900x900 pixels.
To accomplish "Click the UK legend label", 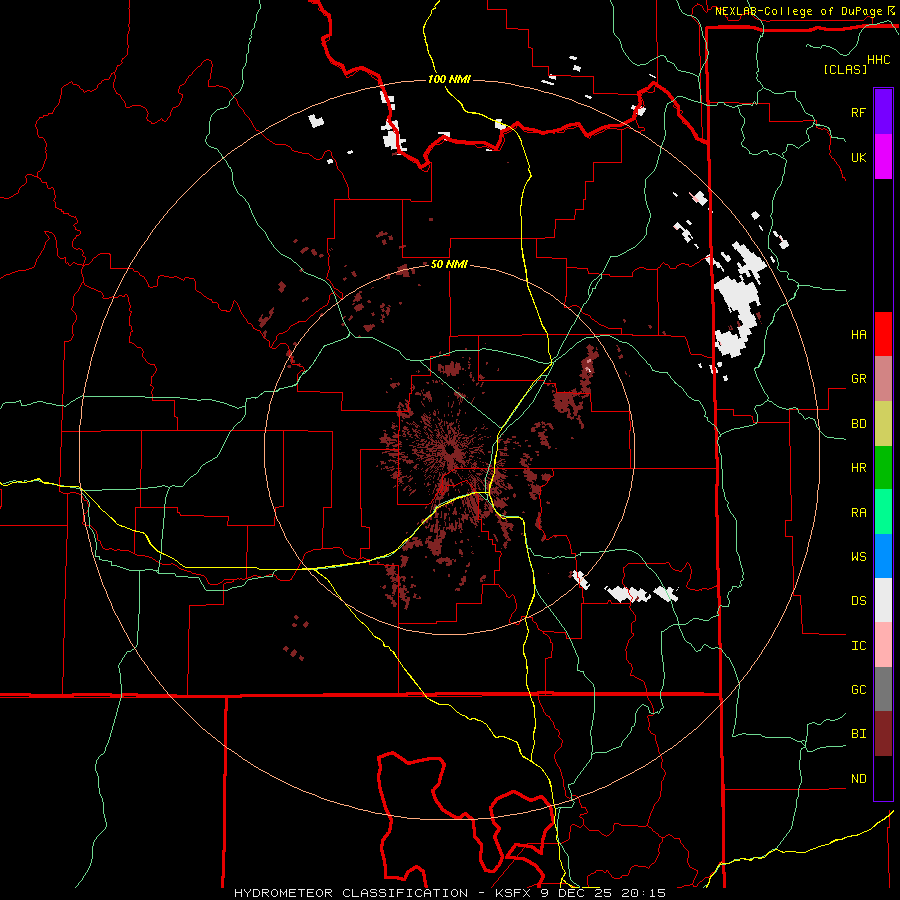I will click(858, 157).
